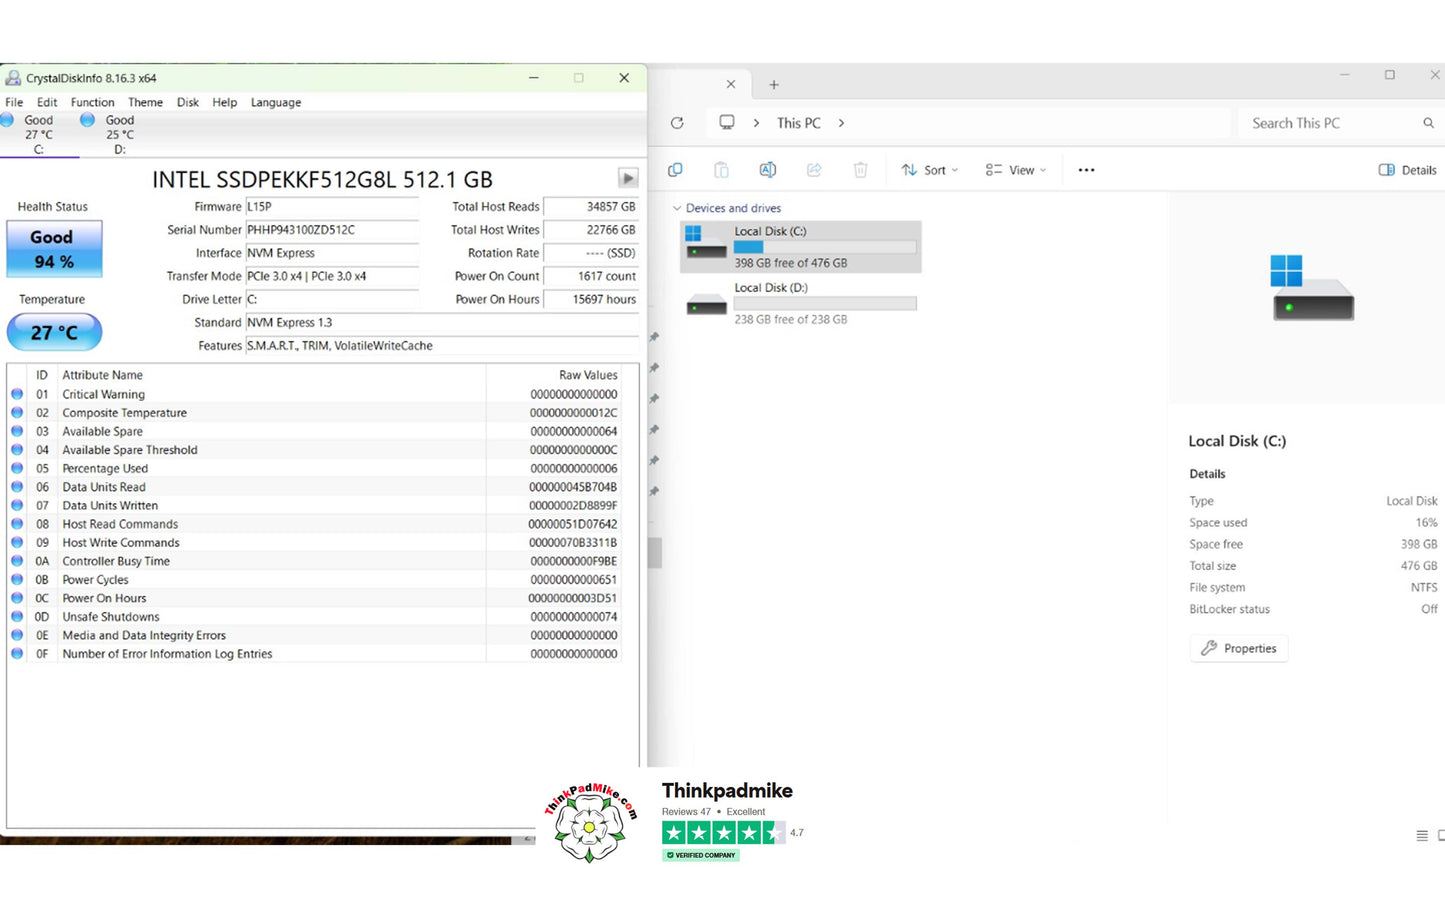Open the Disk menu
The width and height of the screenshot is (1445, 908).
[x=188, y=102]
